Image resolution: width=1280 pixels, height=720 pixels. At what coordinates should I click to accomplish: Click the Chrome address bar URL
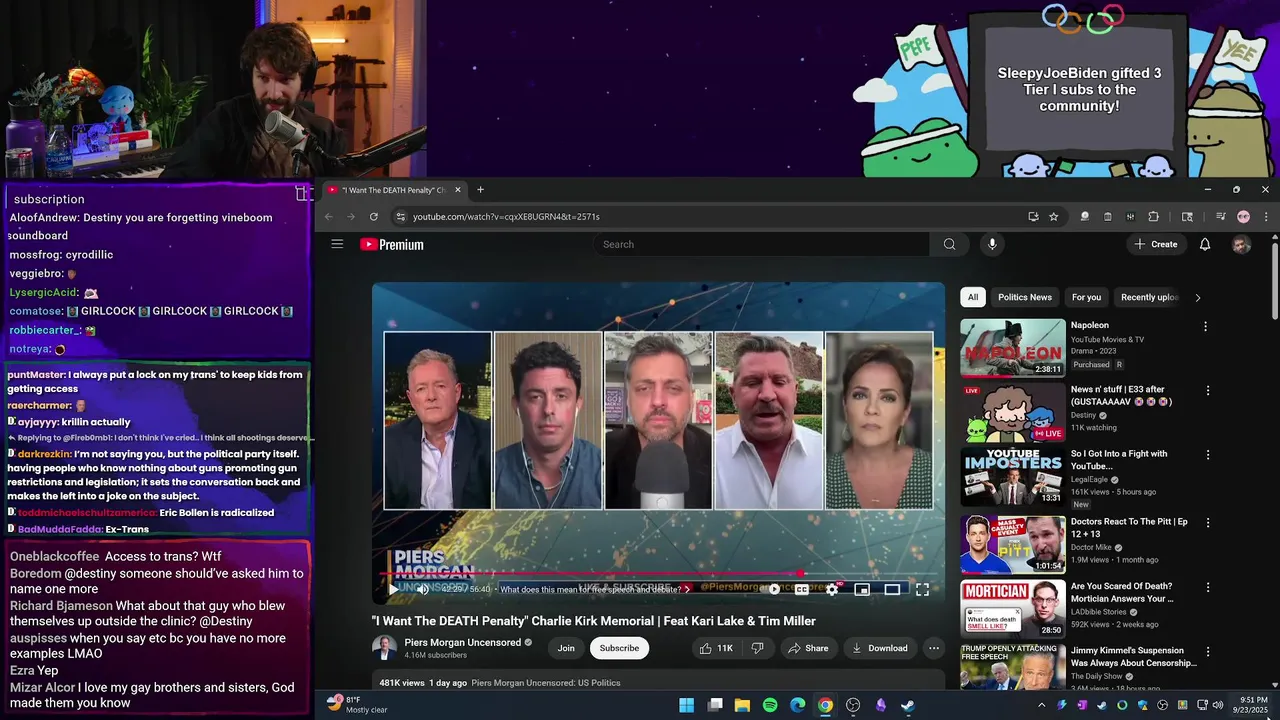pos(506,216)
